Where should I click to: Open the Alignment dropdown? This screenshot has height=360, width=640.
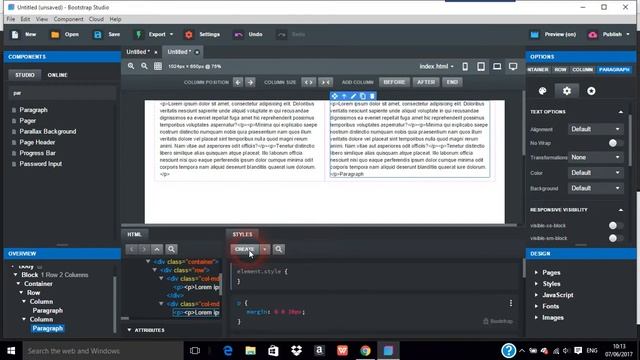tap(596, 129)
